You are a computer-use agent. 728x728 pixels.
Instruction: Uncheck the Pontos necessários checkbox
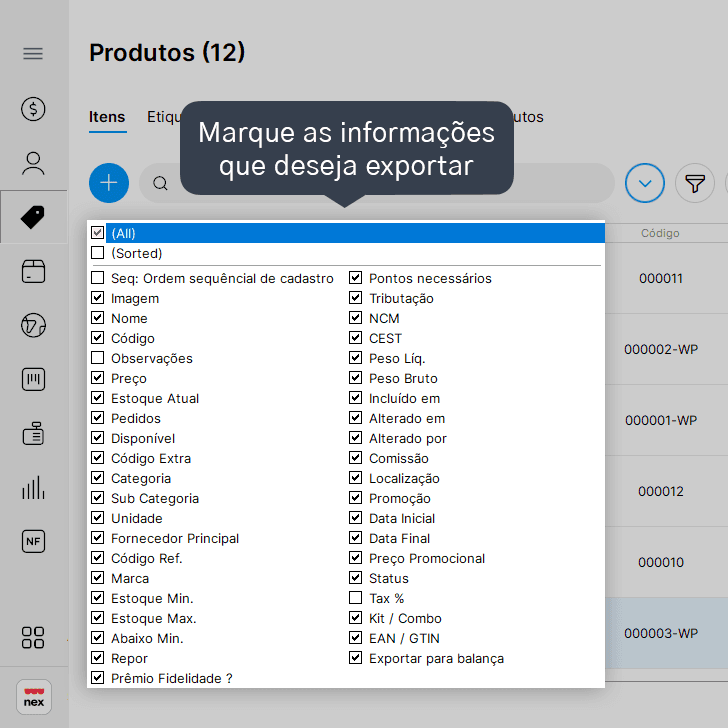coord(356,278)
